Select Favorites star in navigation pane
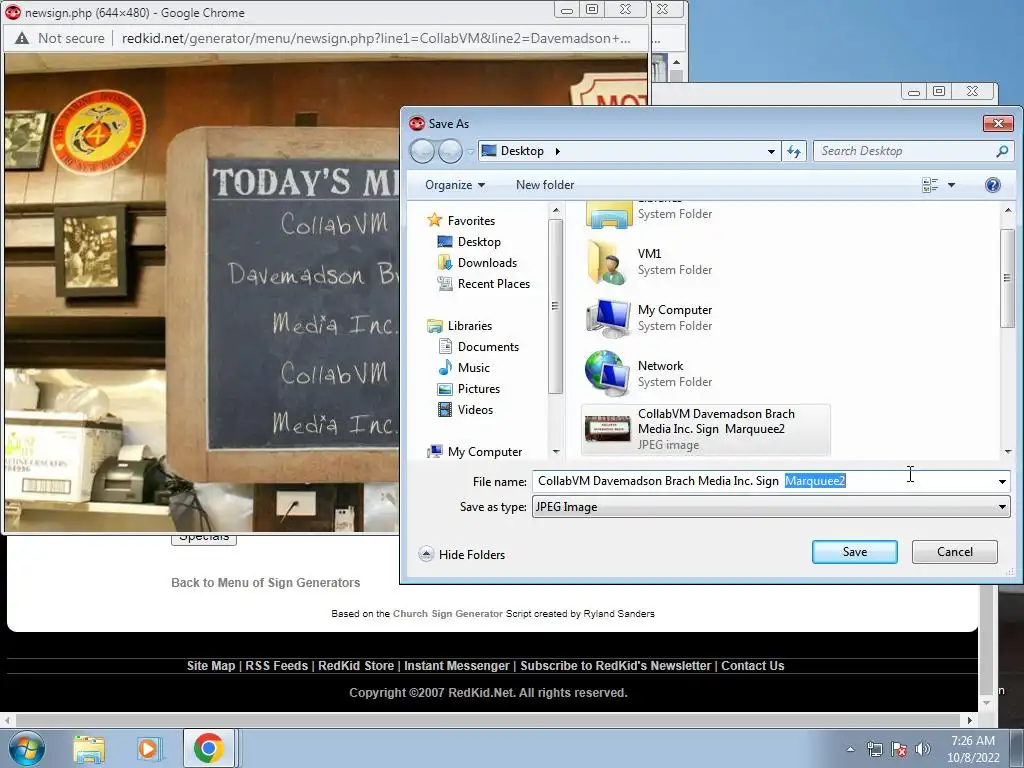This screenshot has height=768, width=1024. click(434, 220)
